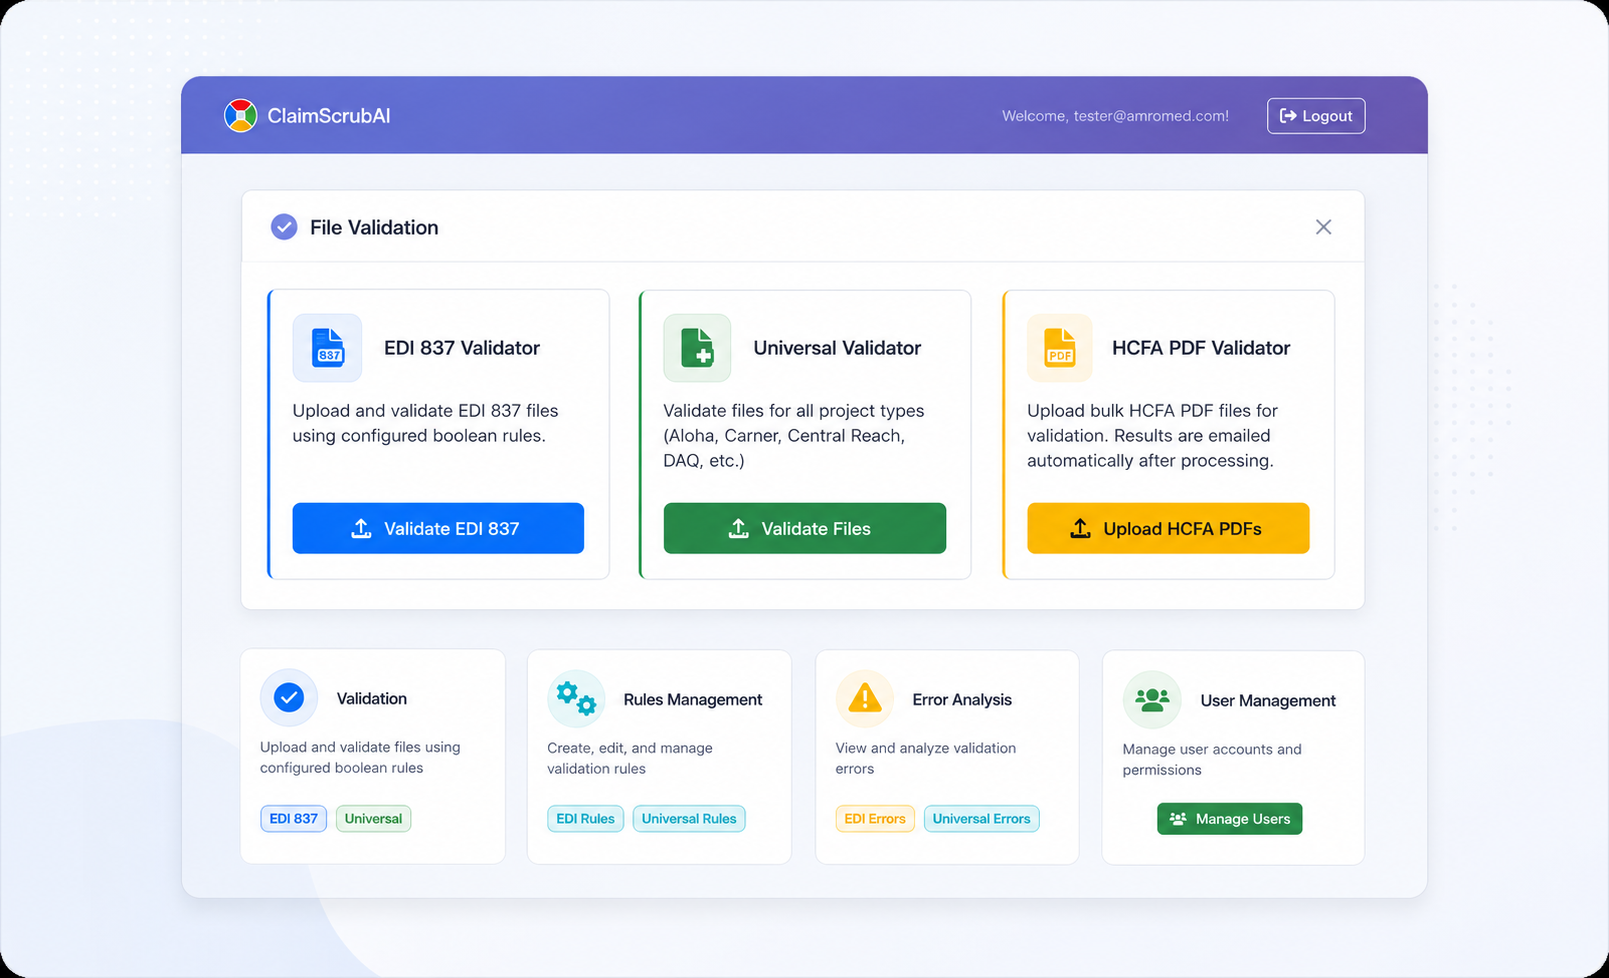This screenshot has height=978, width=1609.
Task: Click the Upload HCFA PDFs button
Action: pos(1168,528)
